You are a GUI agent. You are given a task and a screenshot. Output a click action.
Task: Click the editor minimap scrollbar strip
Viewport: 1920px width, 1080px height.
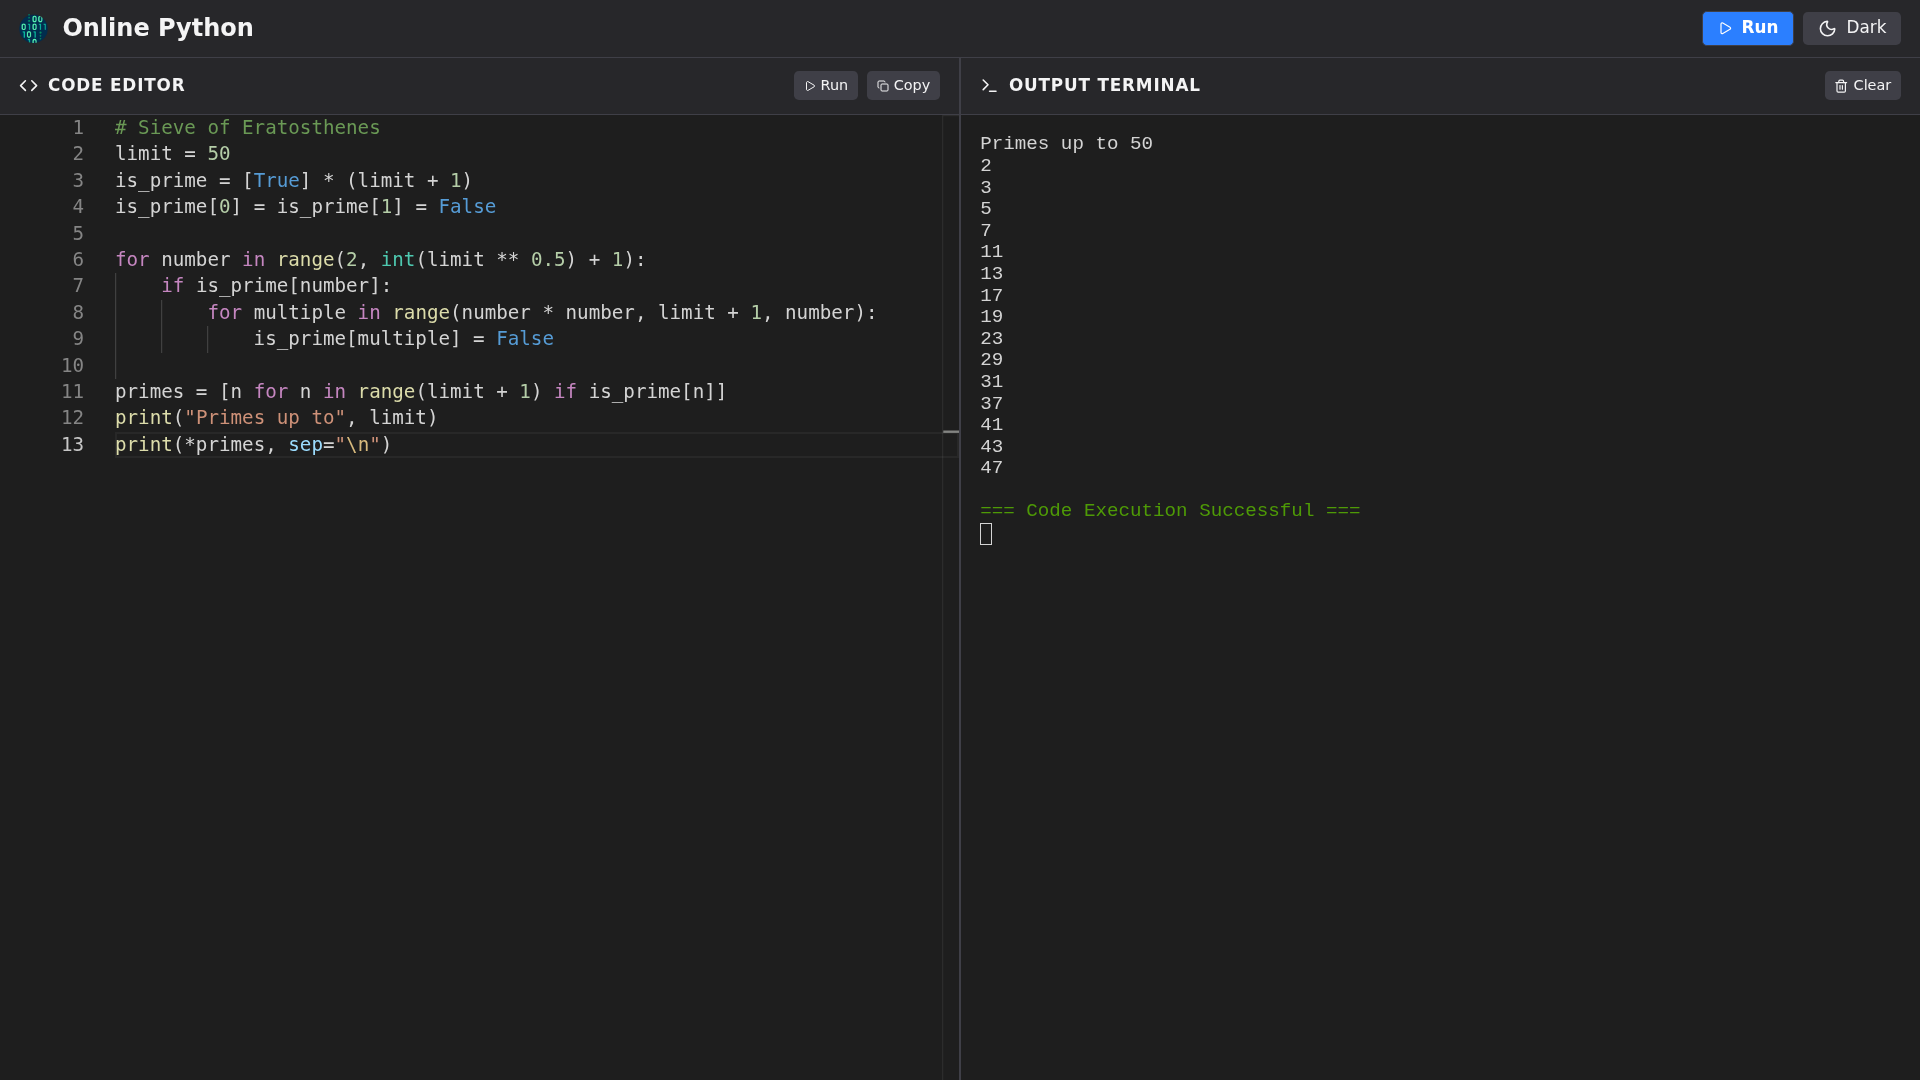coord(950,597)
